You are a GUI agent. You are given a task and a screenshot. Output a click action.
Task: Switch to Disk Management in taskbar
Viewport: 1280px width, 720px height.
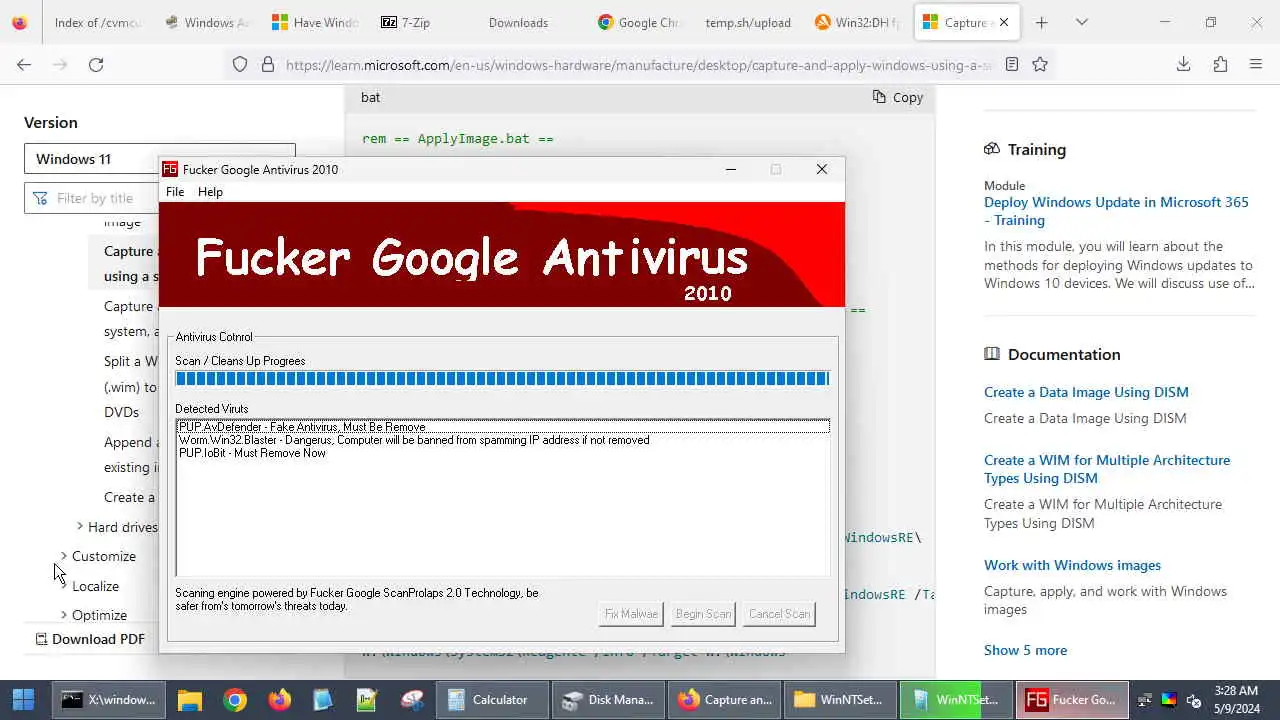pyautogui.click(x=609, y=700)
